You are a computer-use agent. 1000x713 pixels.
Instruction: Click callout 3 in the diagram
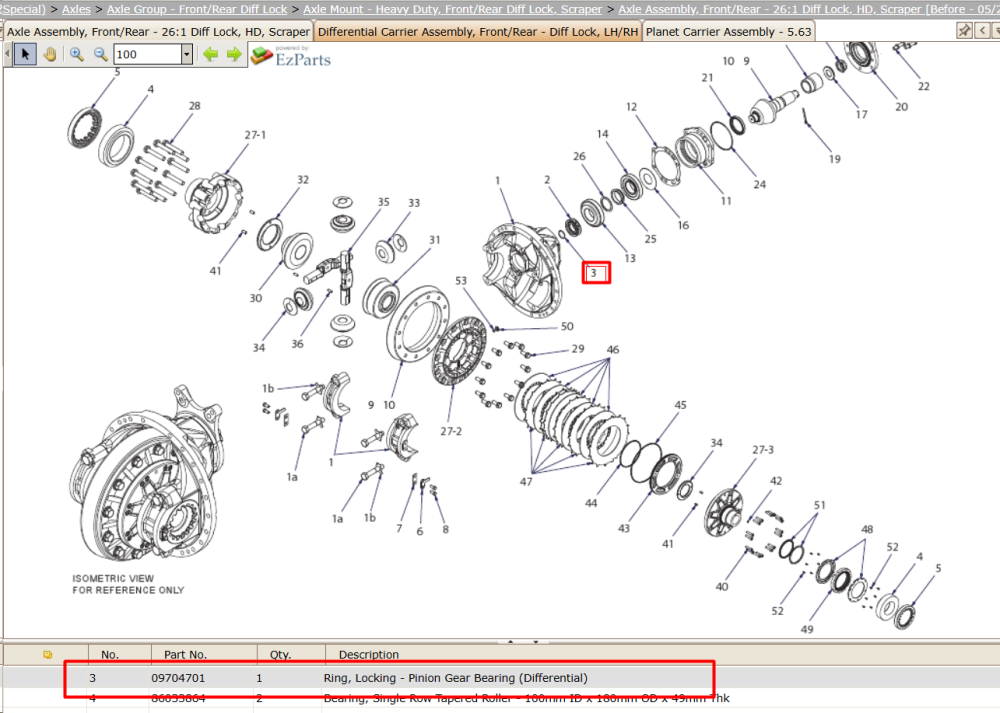[593, 273]
